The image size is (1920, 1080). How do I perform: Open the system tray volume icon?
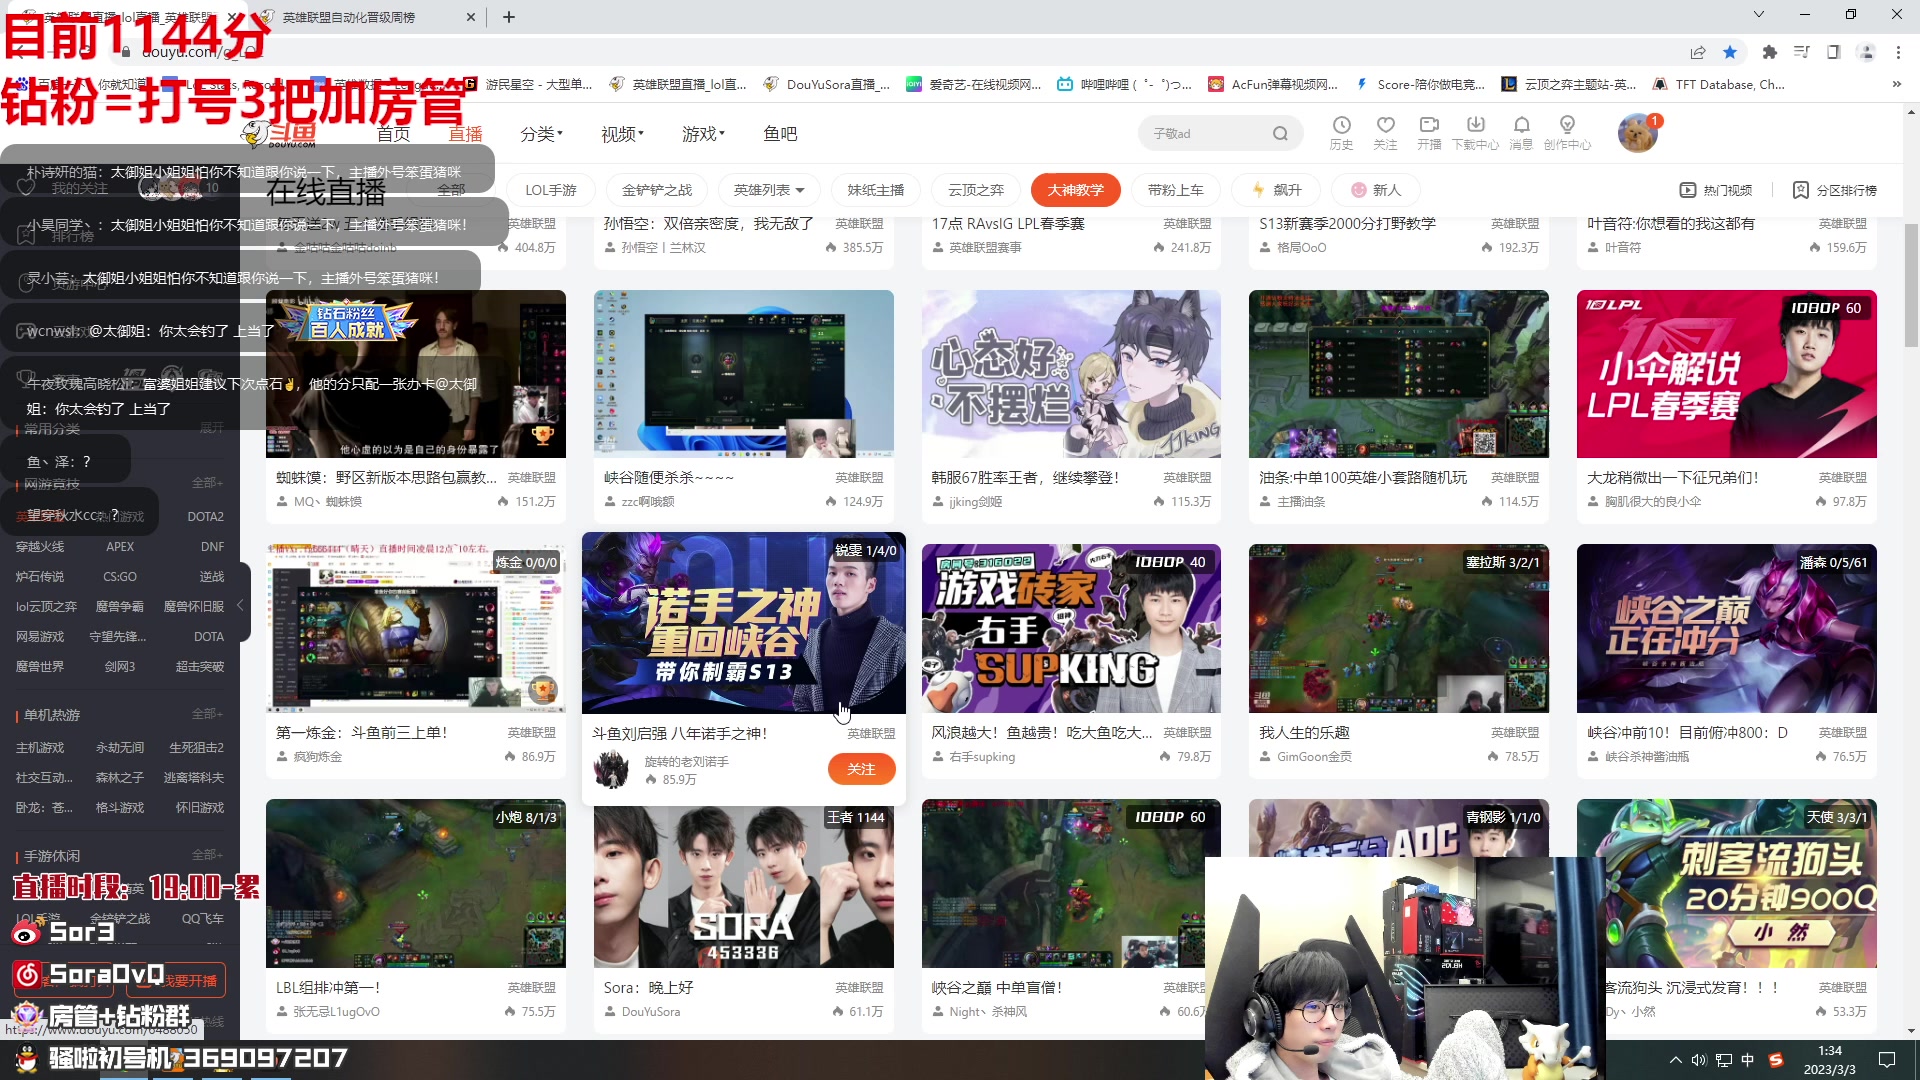pyautogui.click(x=1698, y=1060)
